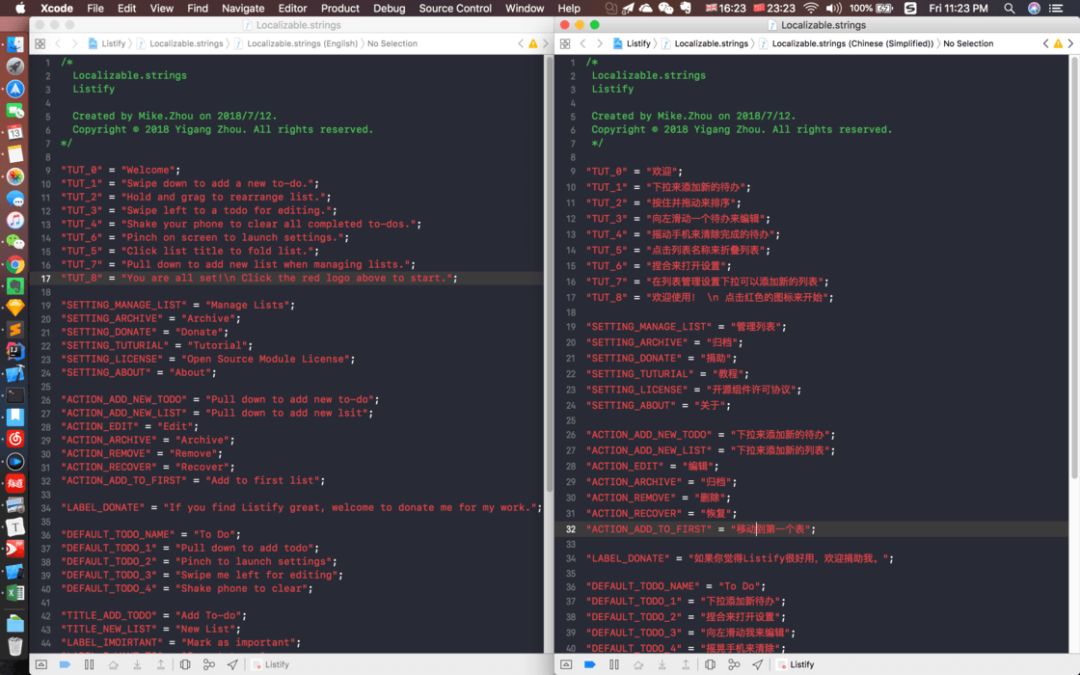Go forward in right window jump bar
Screen dimensions: 1080x675
coord(599,43)
